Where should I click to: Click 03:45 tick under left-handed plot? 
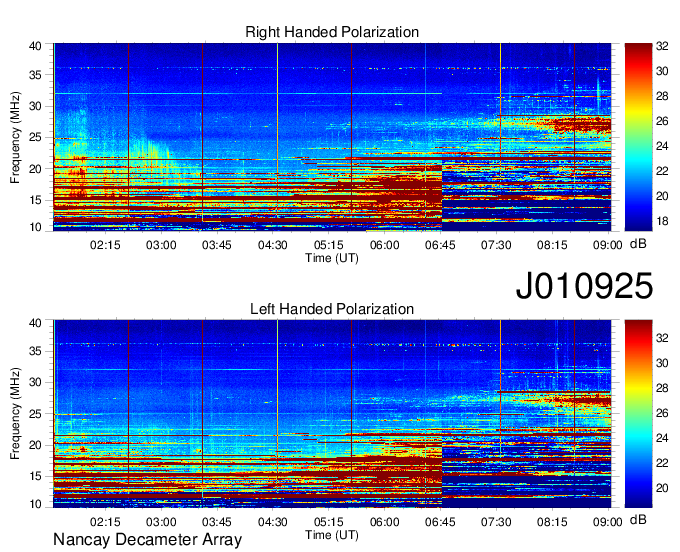(217, 521)
